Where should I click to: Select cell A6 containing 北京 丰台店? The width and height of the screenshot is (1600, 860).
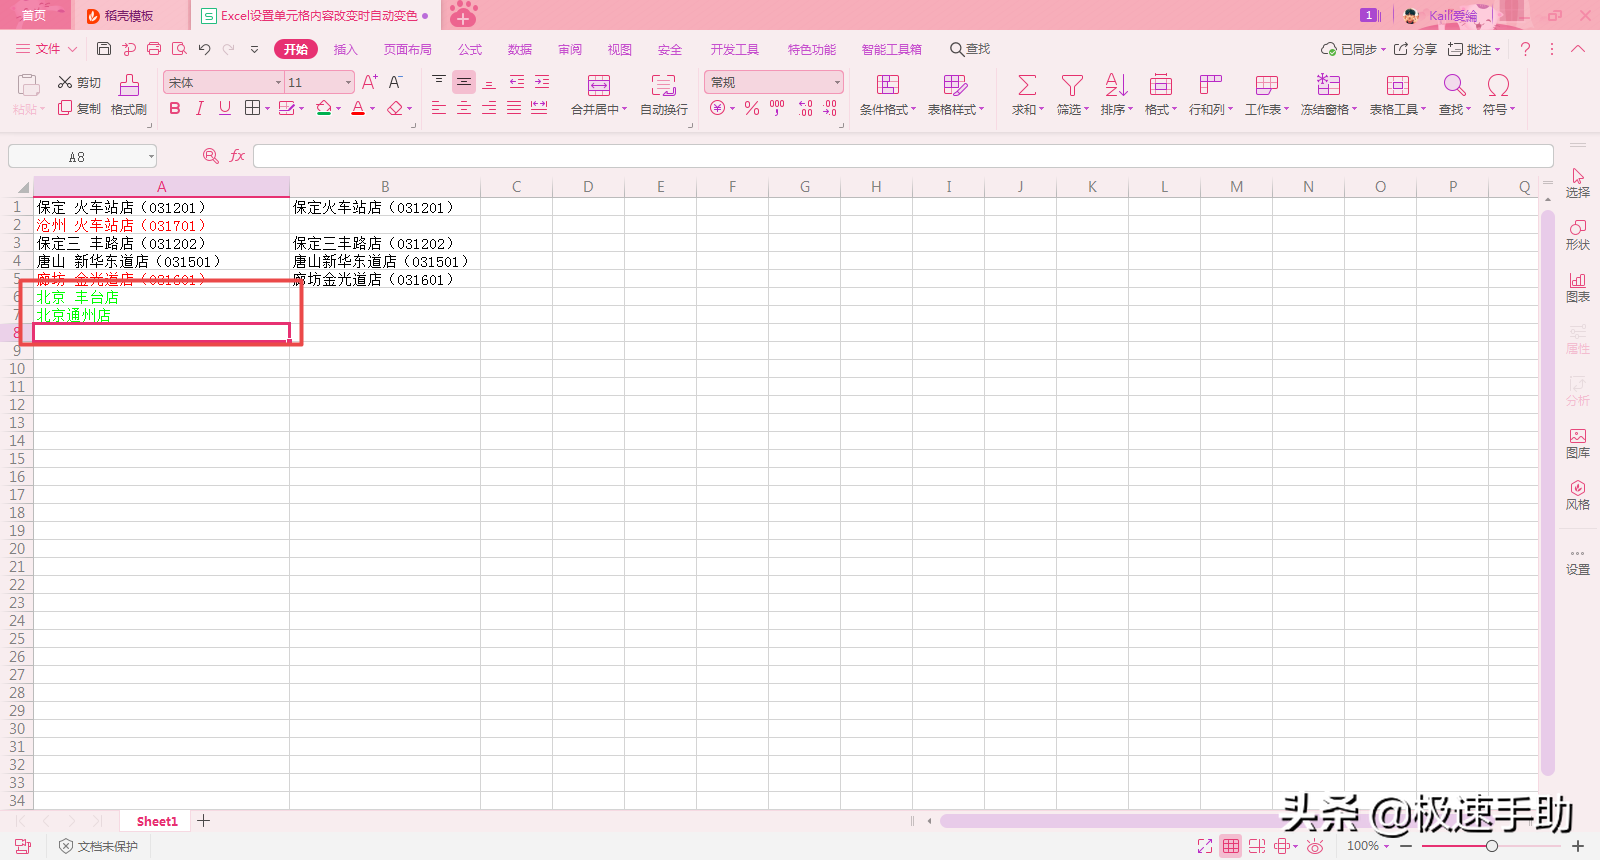(x=161, y=297)
